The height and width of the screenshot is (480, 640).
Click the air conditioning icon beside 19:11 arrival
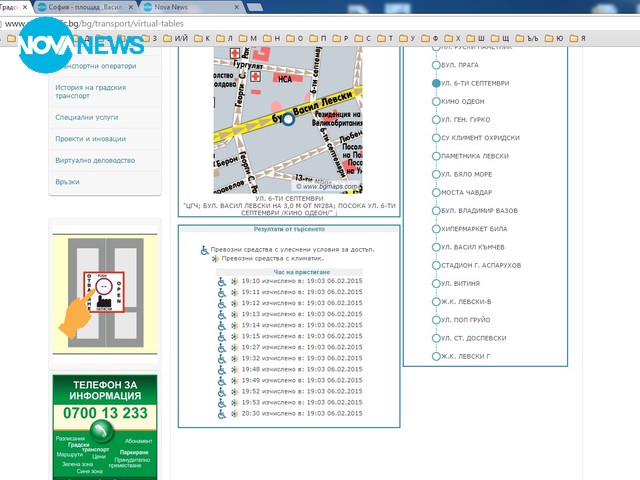coord(232,292)
